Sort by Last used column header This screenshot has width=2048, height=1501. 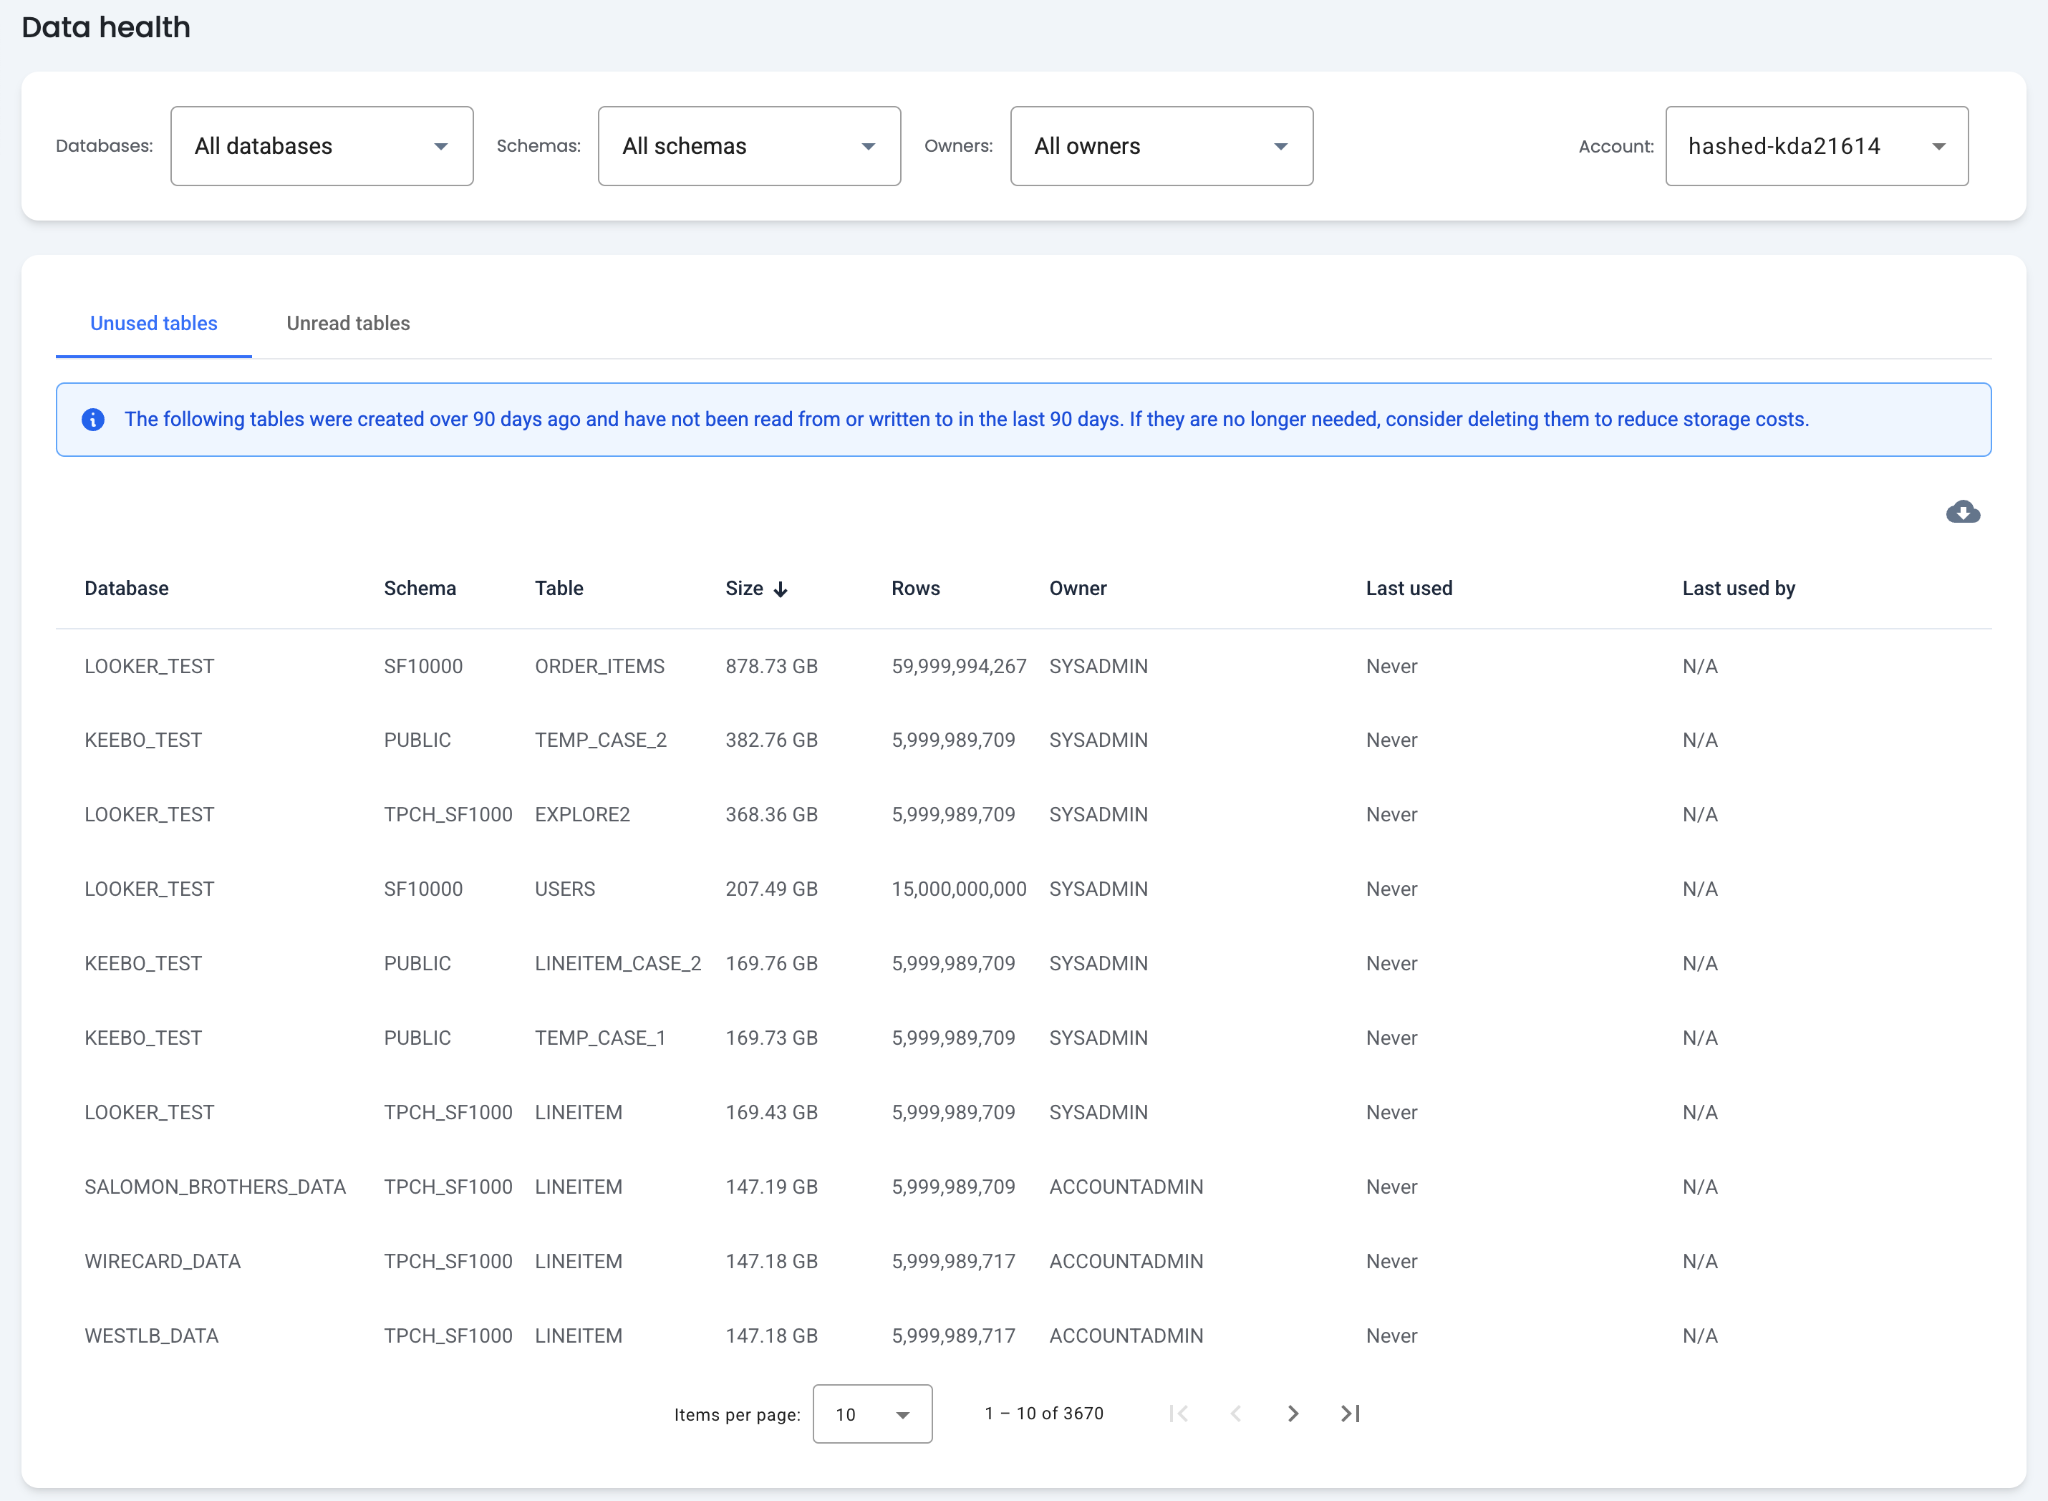point(1408,588)
